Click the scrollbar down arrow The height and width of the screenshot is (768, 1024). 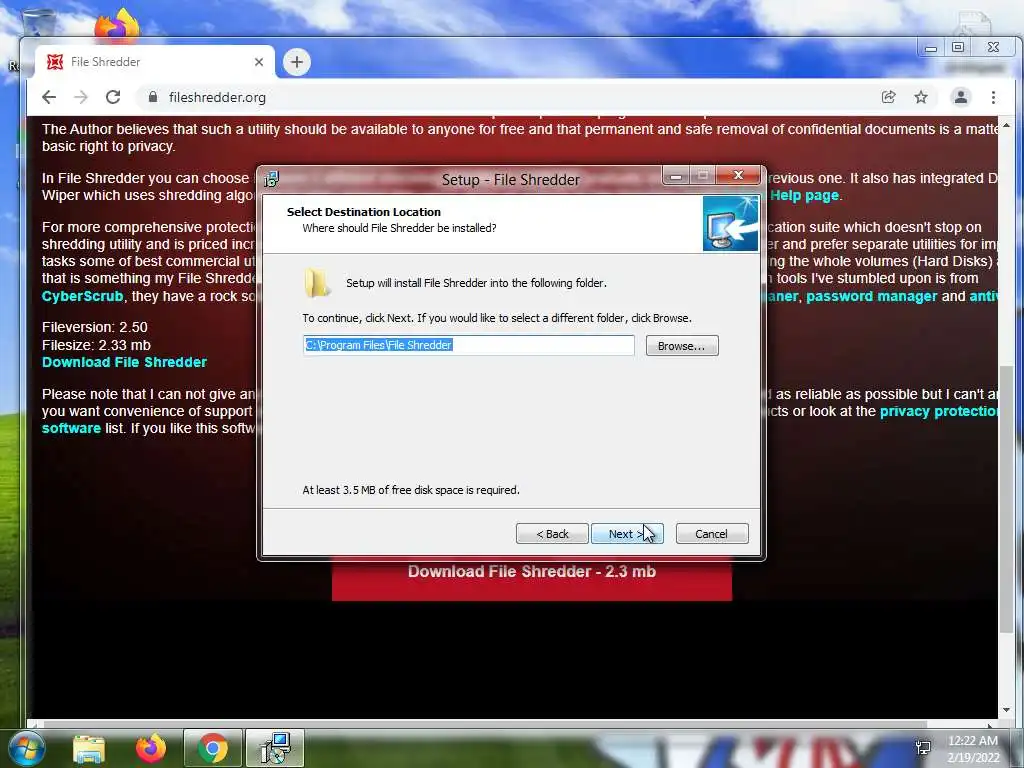coord(1006,710)
